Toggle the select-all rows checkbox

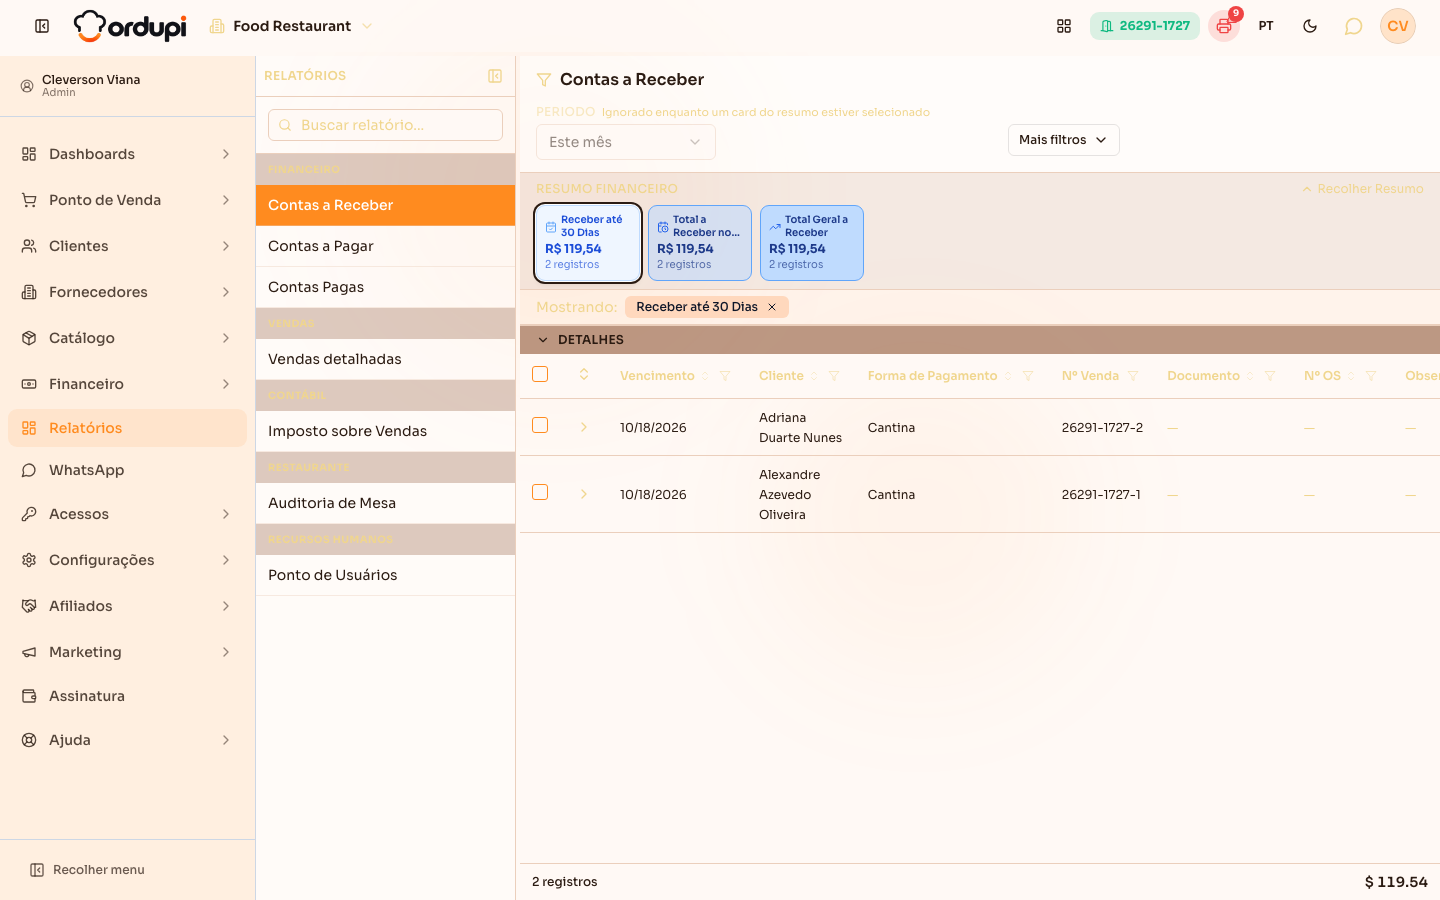pos(540,374)
